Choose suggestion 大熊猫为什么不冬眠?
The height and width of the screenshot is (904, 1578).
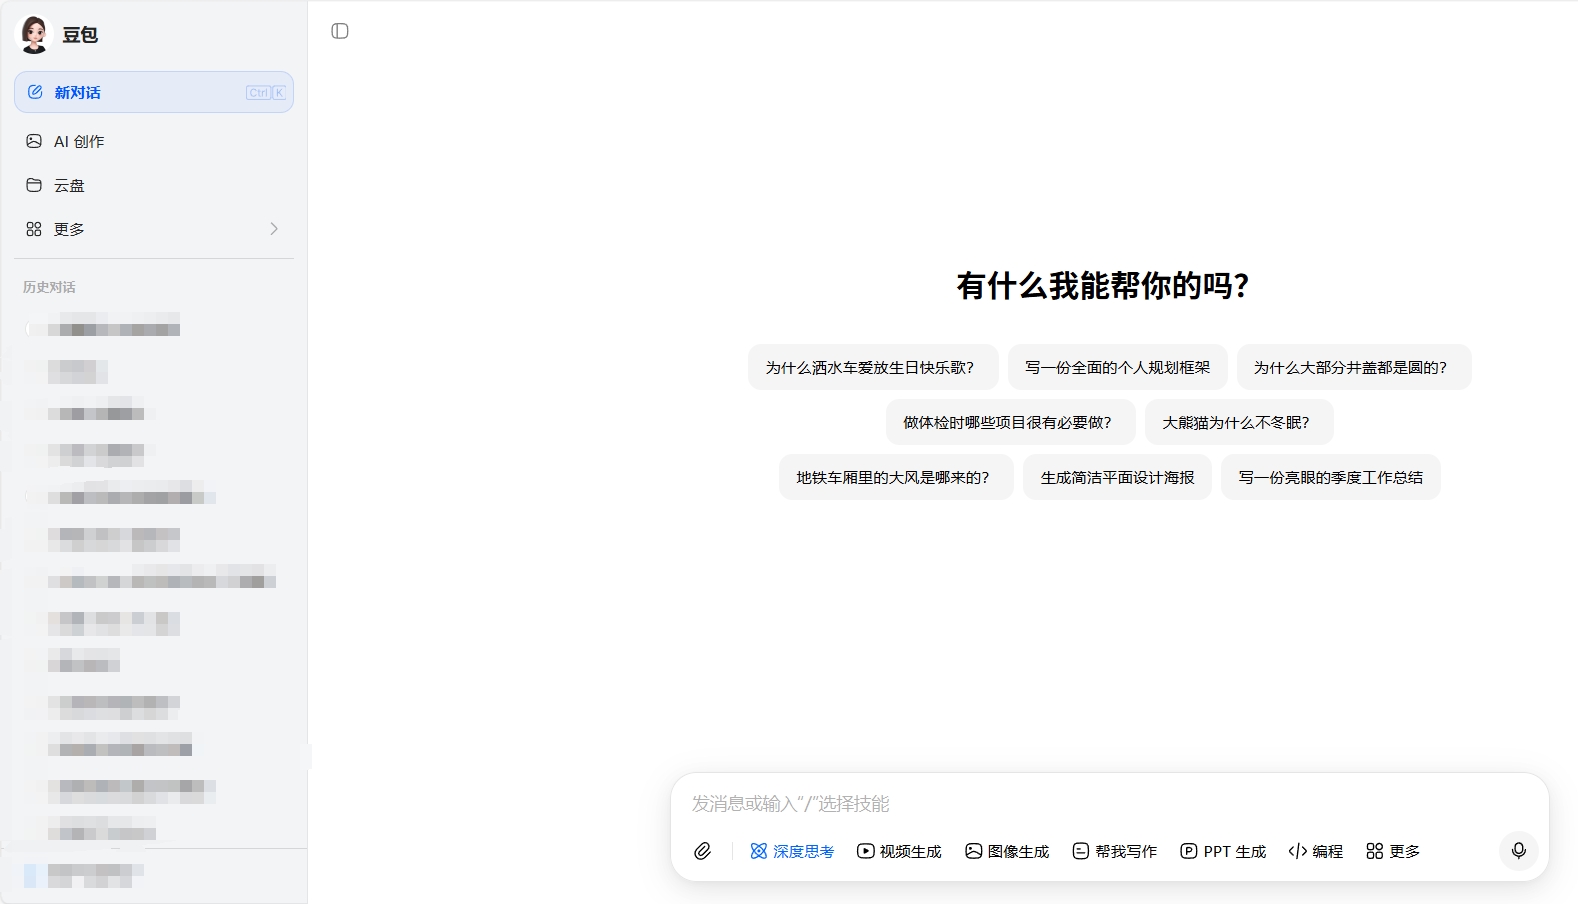tap(1239, 422)
